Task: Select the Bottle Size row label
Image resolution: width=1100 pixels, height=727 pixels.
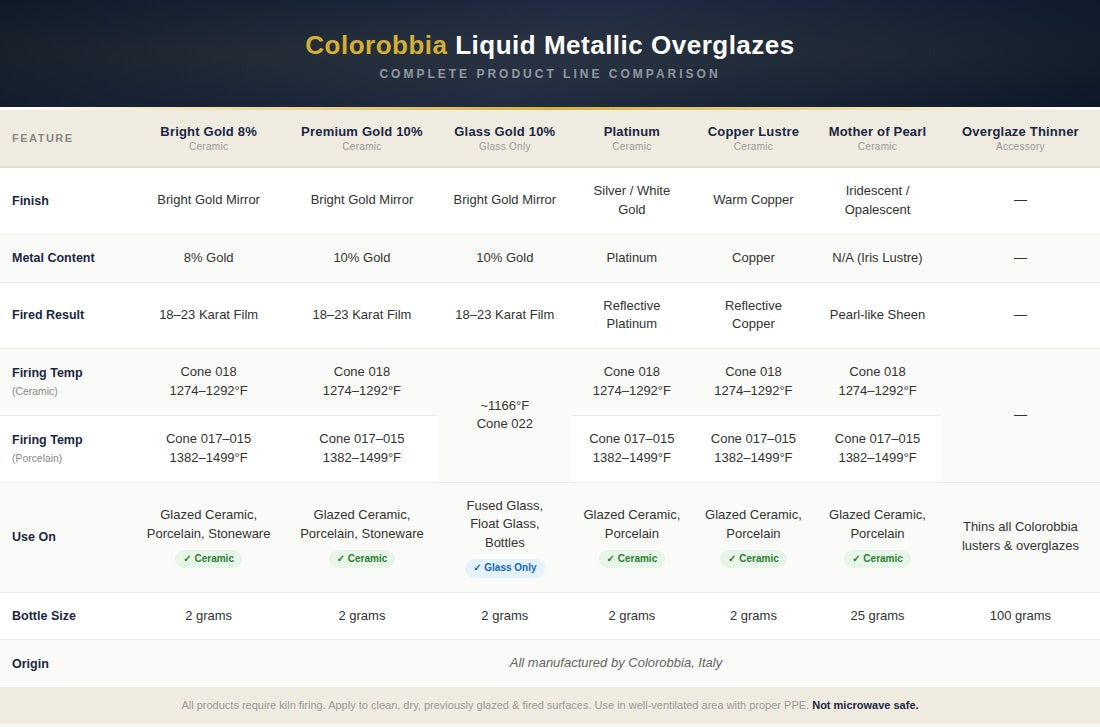Action: (43, 615)
